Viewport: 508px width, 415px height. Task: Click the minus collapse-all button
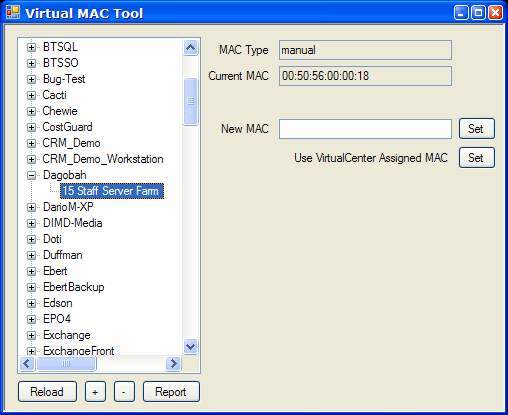pyautogui.click(x=124, y=392)
